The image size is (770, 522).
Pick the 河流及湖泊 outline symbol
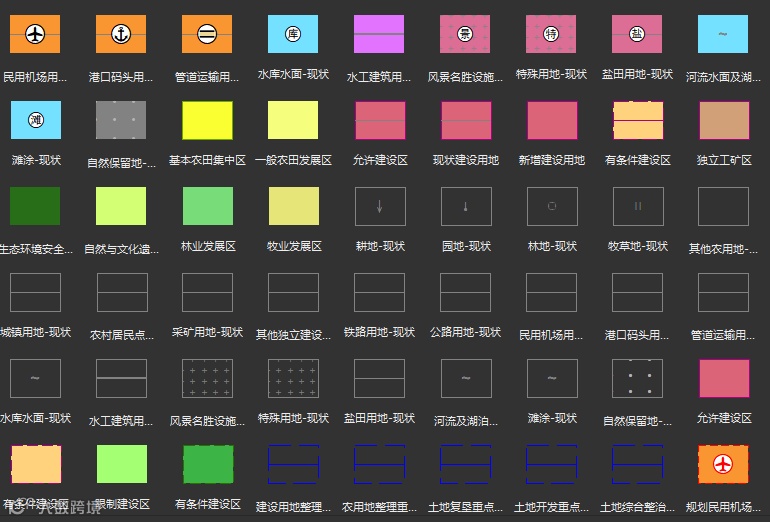466,378
